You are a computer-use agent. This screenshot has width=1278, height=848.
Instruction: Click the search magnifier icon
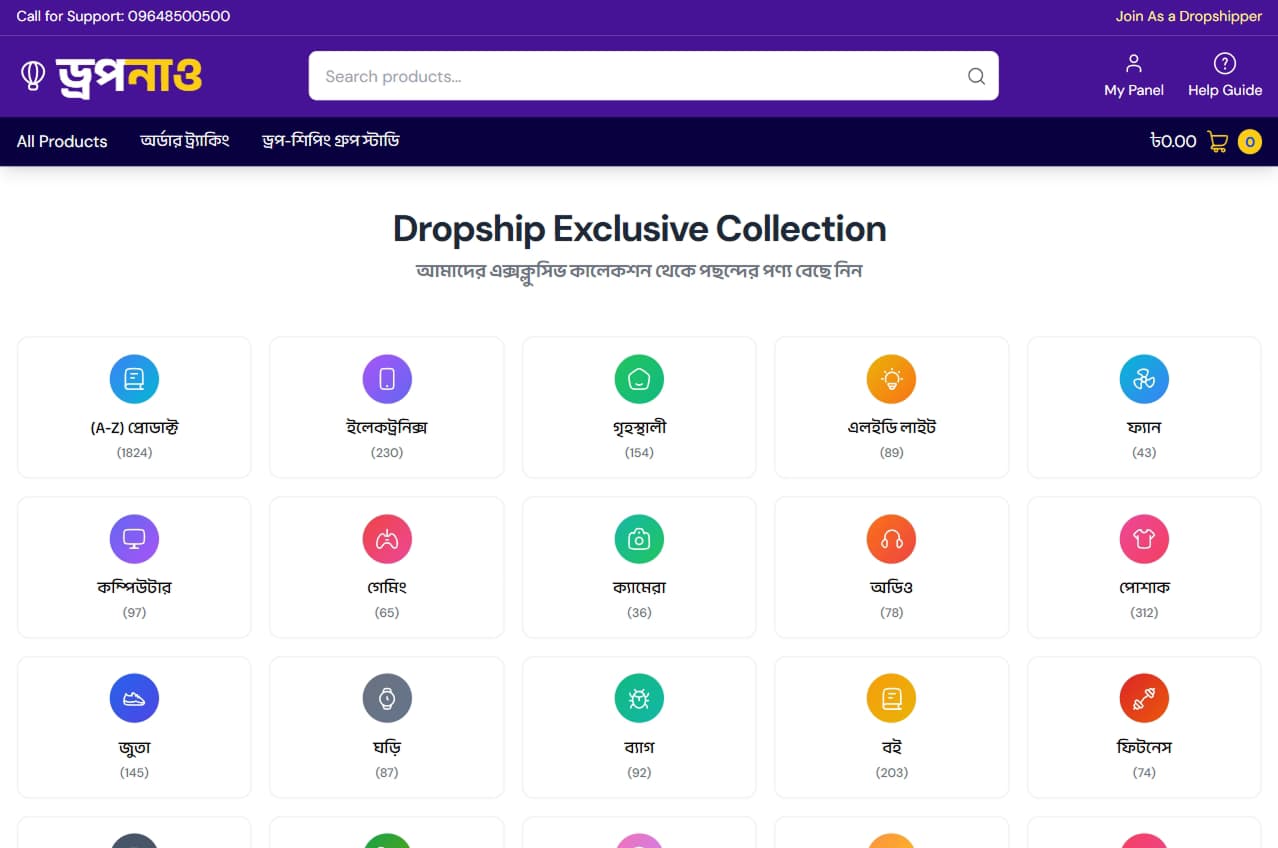tap(975, 76)
